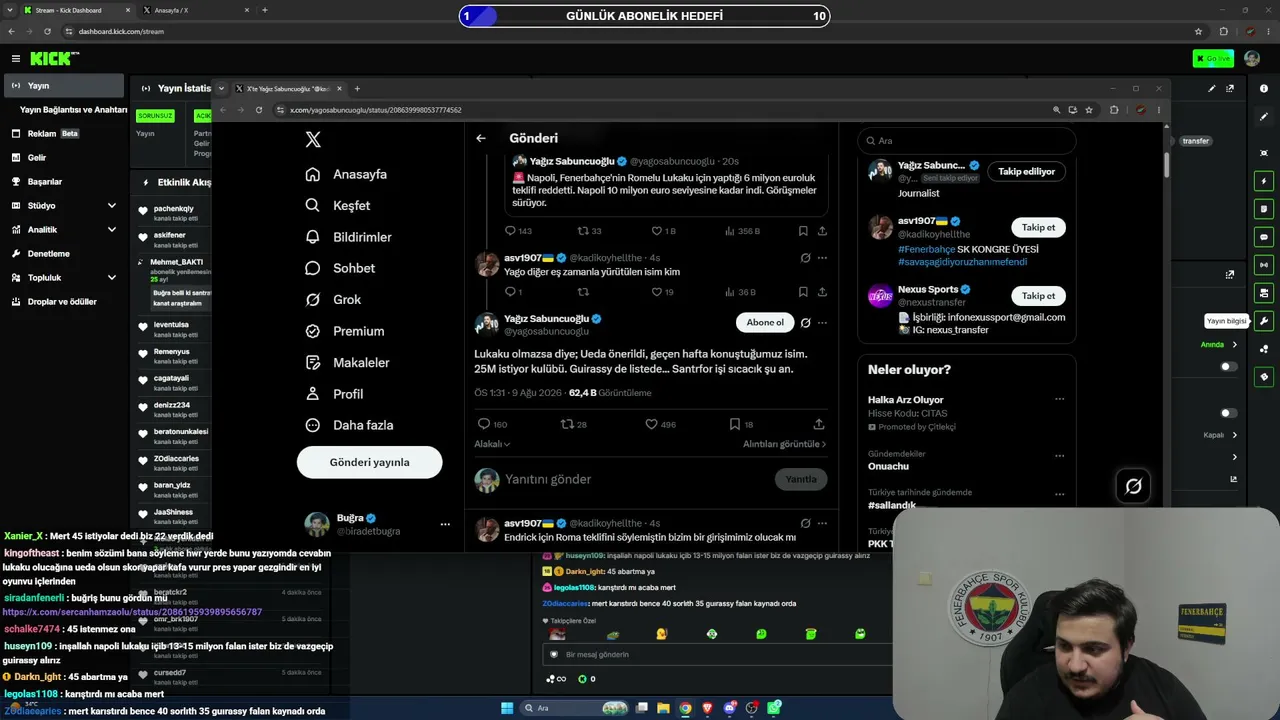Toggle the switch below Anında
Viewport: 1280px width, 720px height.
1228,367
